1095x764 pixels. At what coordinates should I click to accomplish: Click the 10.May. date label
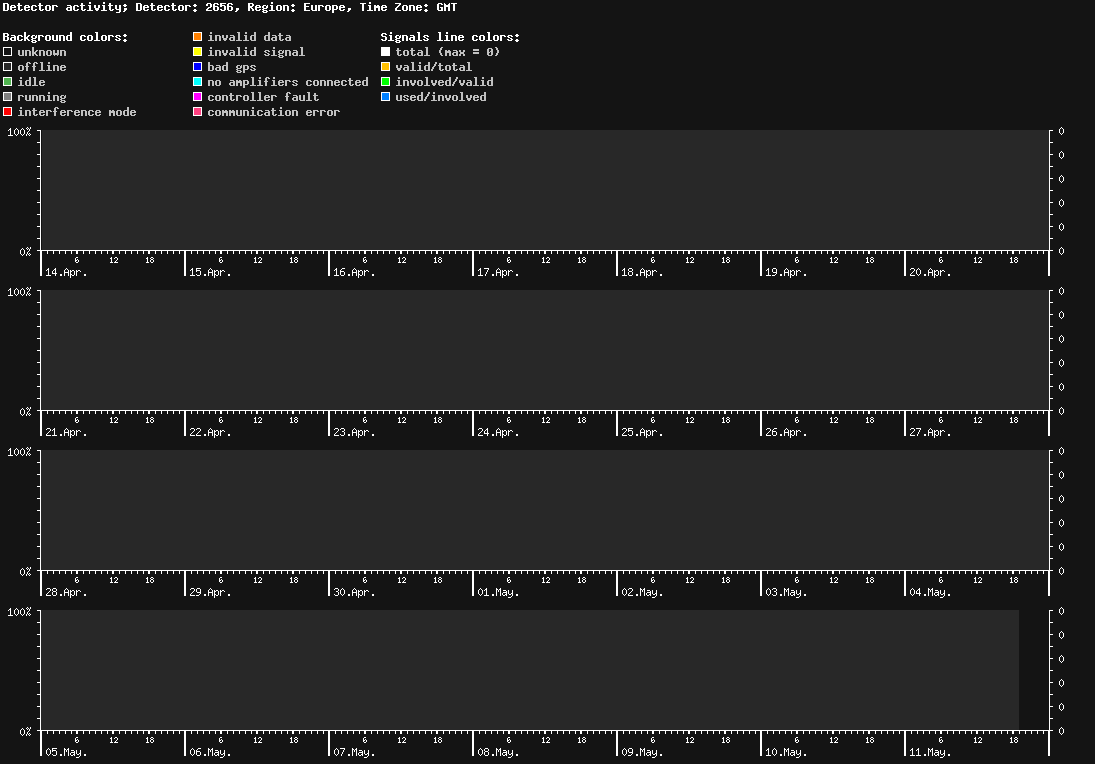tap(786, 752)
